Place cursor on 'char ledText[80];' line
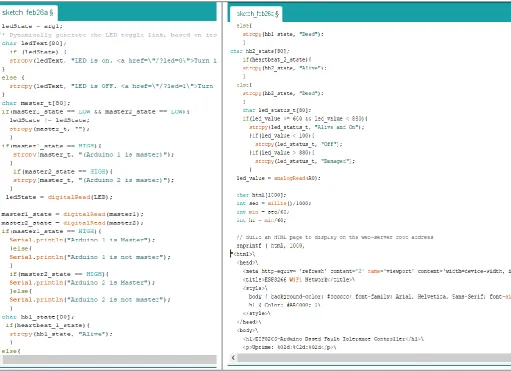Image resolution: width=511 pixels, height=371 pixels. [34, 43]
